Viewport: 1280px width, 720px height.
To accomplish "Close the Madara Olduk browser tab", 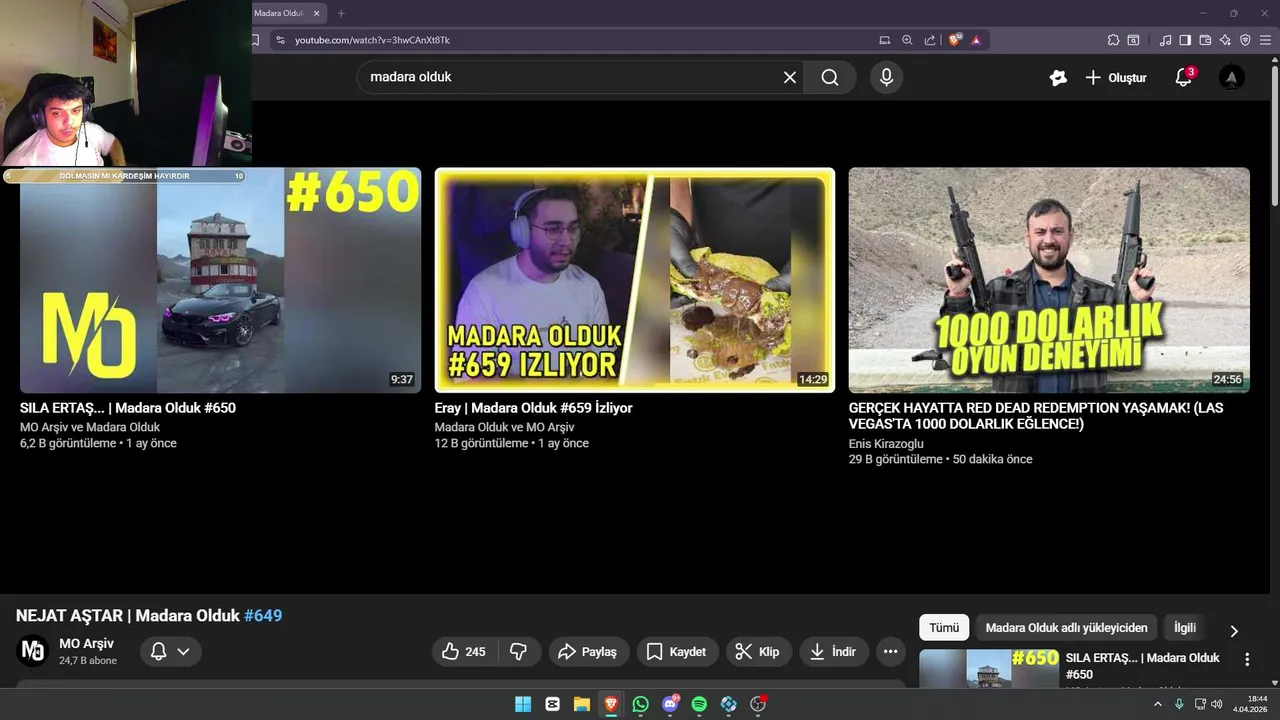I will click(317, 13).
